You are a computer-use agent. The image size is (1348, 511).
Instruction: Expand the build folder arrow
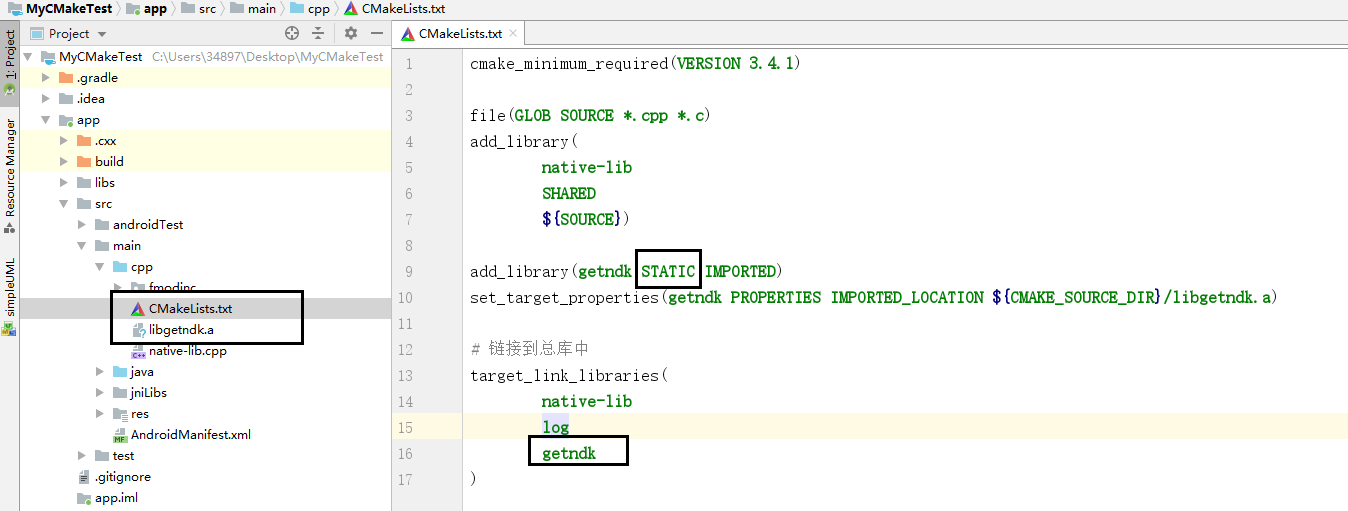click(64, 161)
